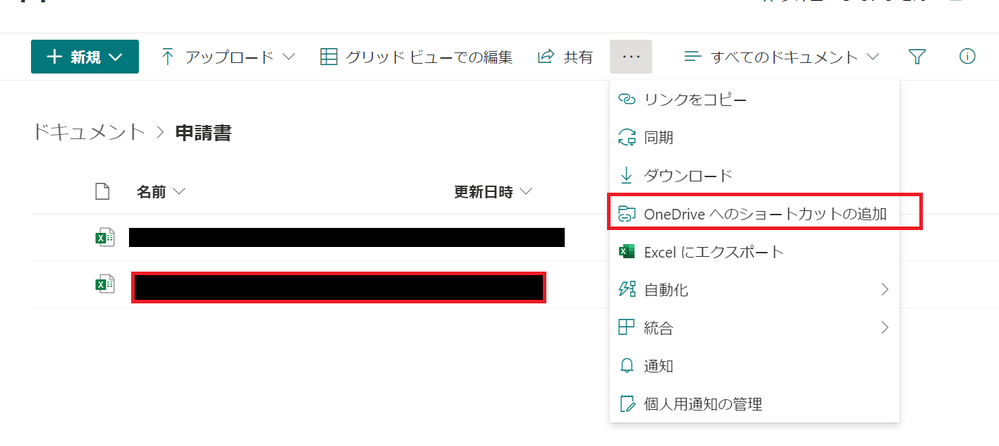Click the ellipsis more options button

pos(631,57)
